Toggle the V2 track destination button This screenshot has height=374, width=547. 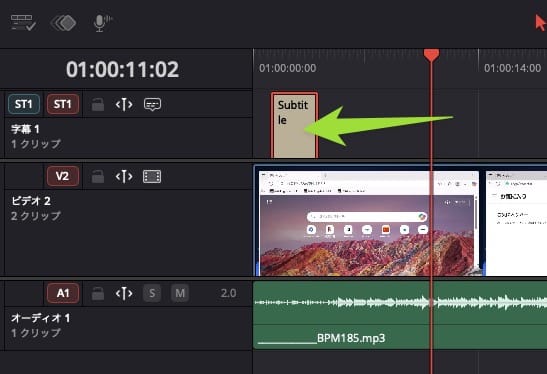pos(62,176)
